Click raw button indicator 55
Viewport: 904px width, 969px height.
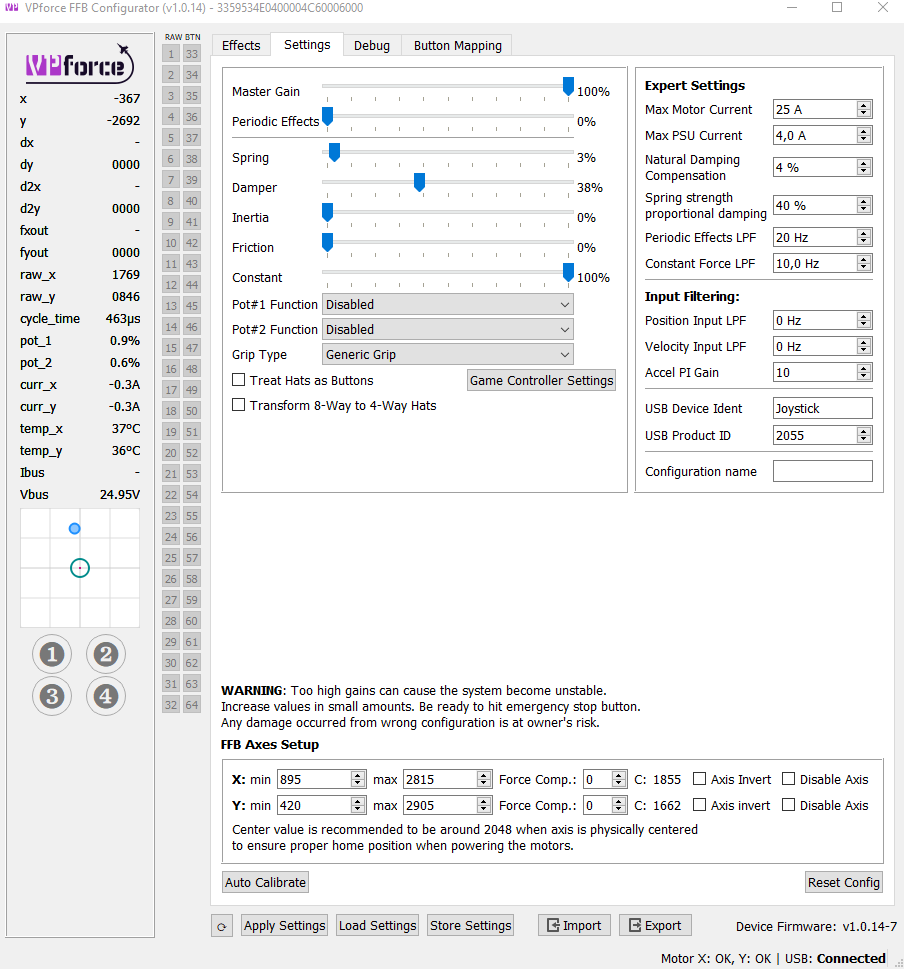[x=192, y=516]
